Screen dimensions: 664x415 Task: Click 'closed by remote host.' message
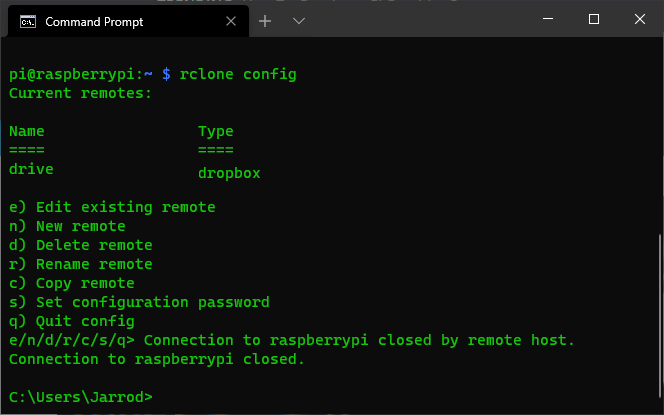click(476, 340)
